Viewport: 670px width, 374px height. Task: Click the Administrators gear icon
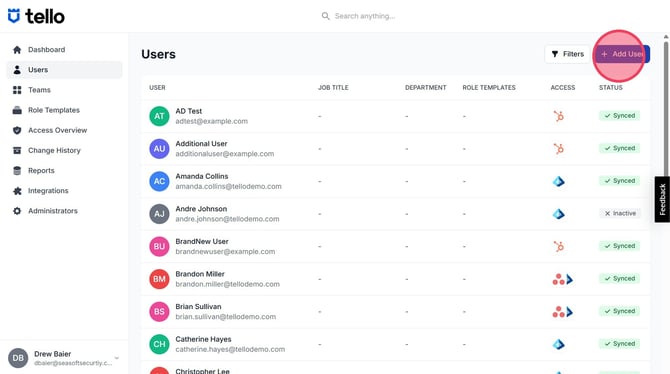coord(17,211)
